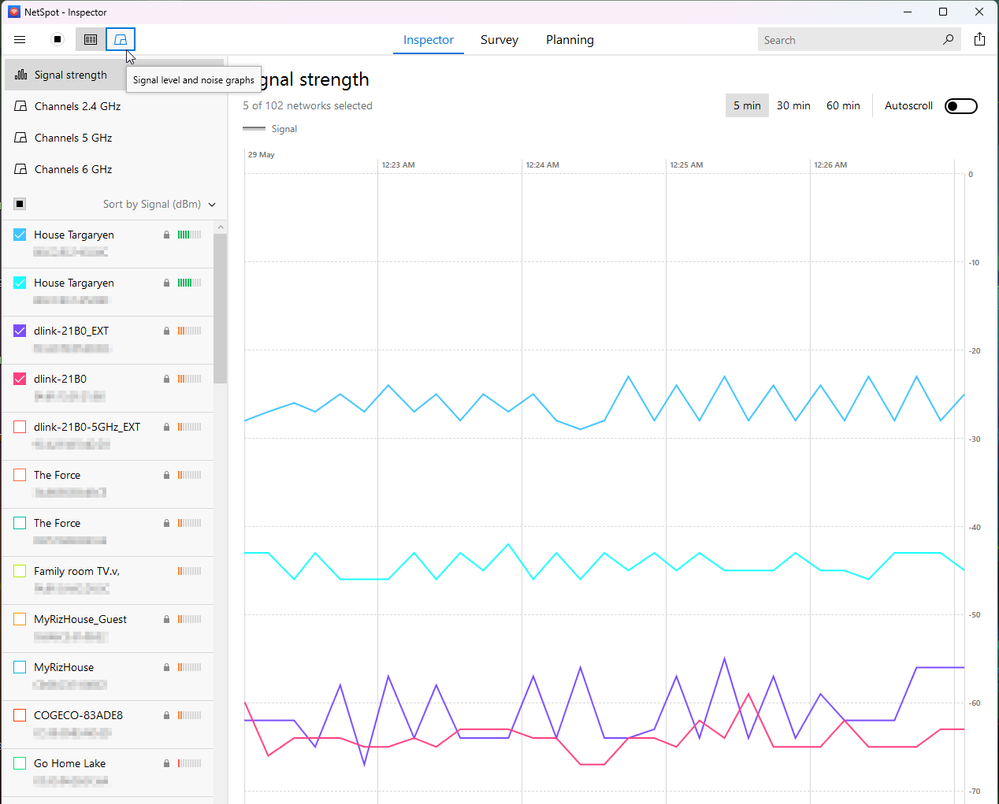Viewport: 999px width, 804px height.
Task: Select the signal and noise graphs icon
Action: [121, 40]
